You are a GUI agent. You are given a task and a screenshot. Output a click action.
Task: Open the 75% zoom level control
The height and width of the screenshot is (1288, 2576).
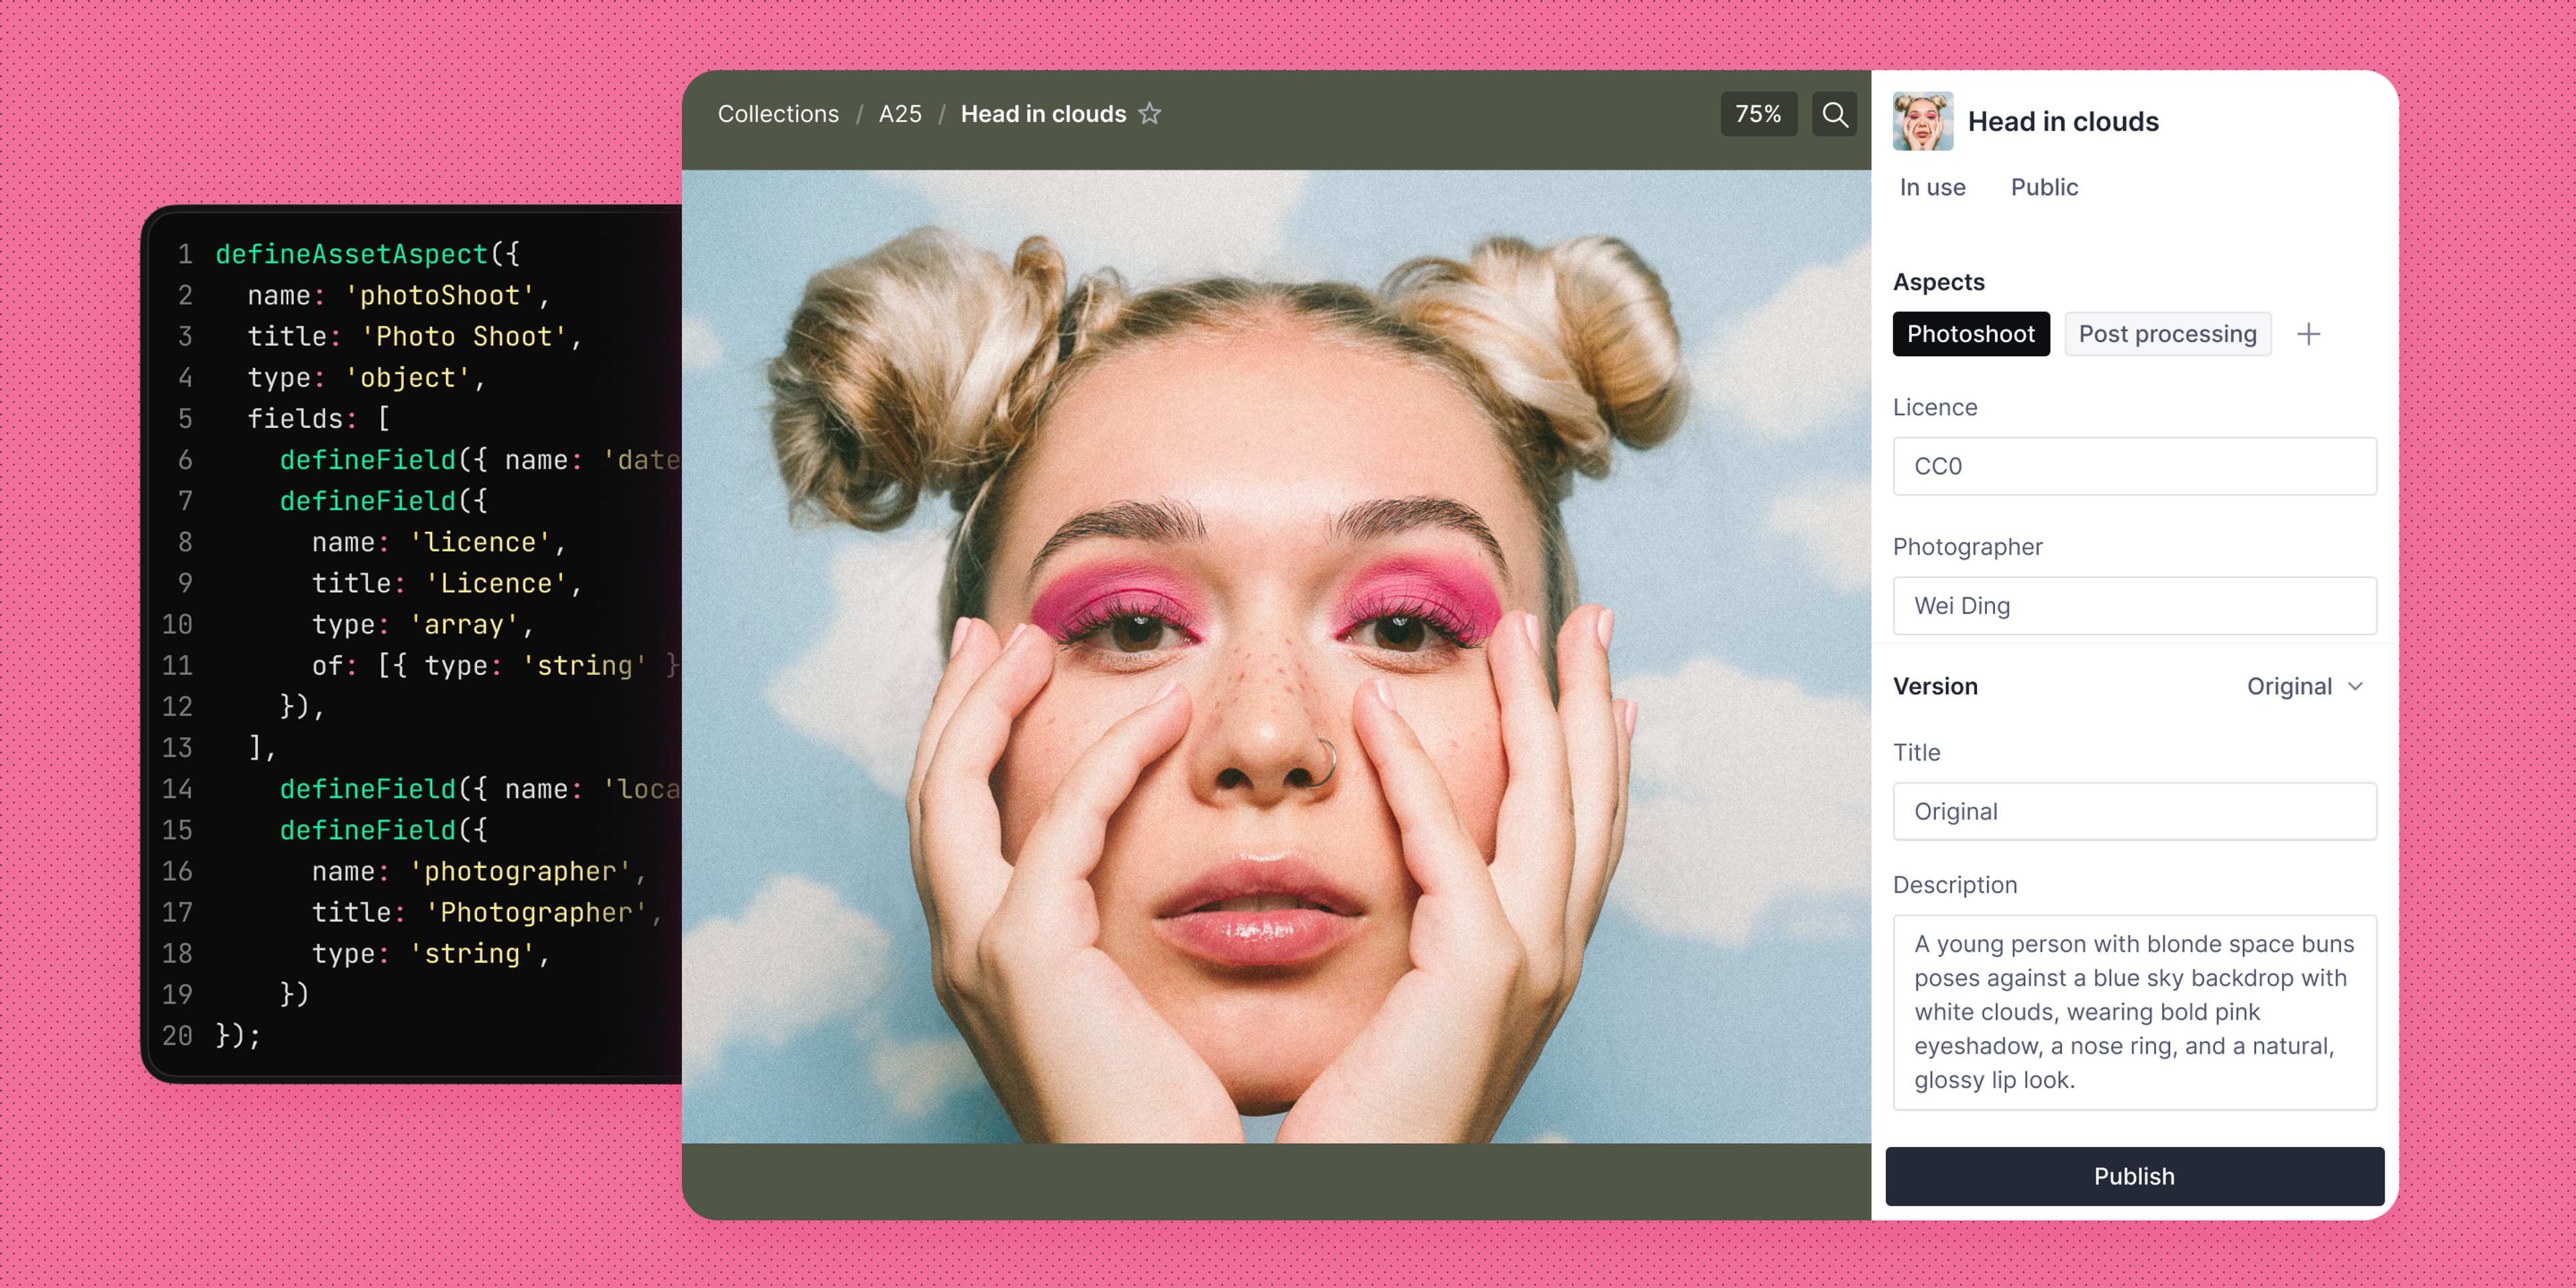(1758, 114)
